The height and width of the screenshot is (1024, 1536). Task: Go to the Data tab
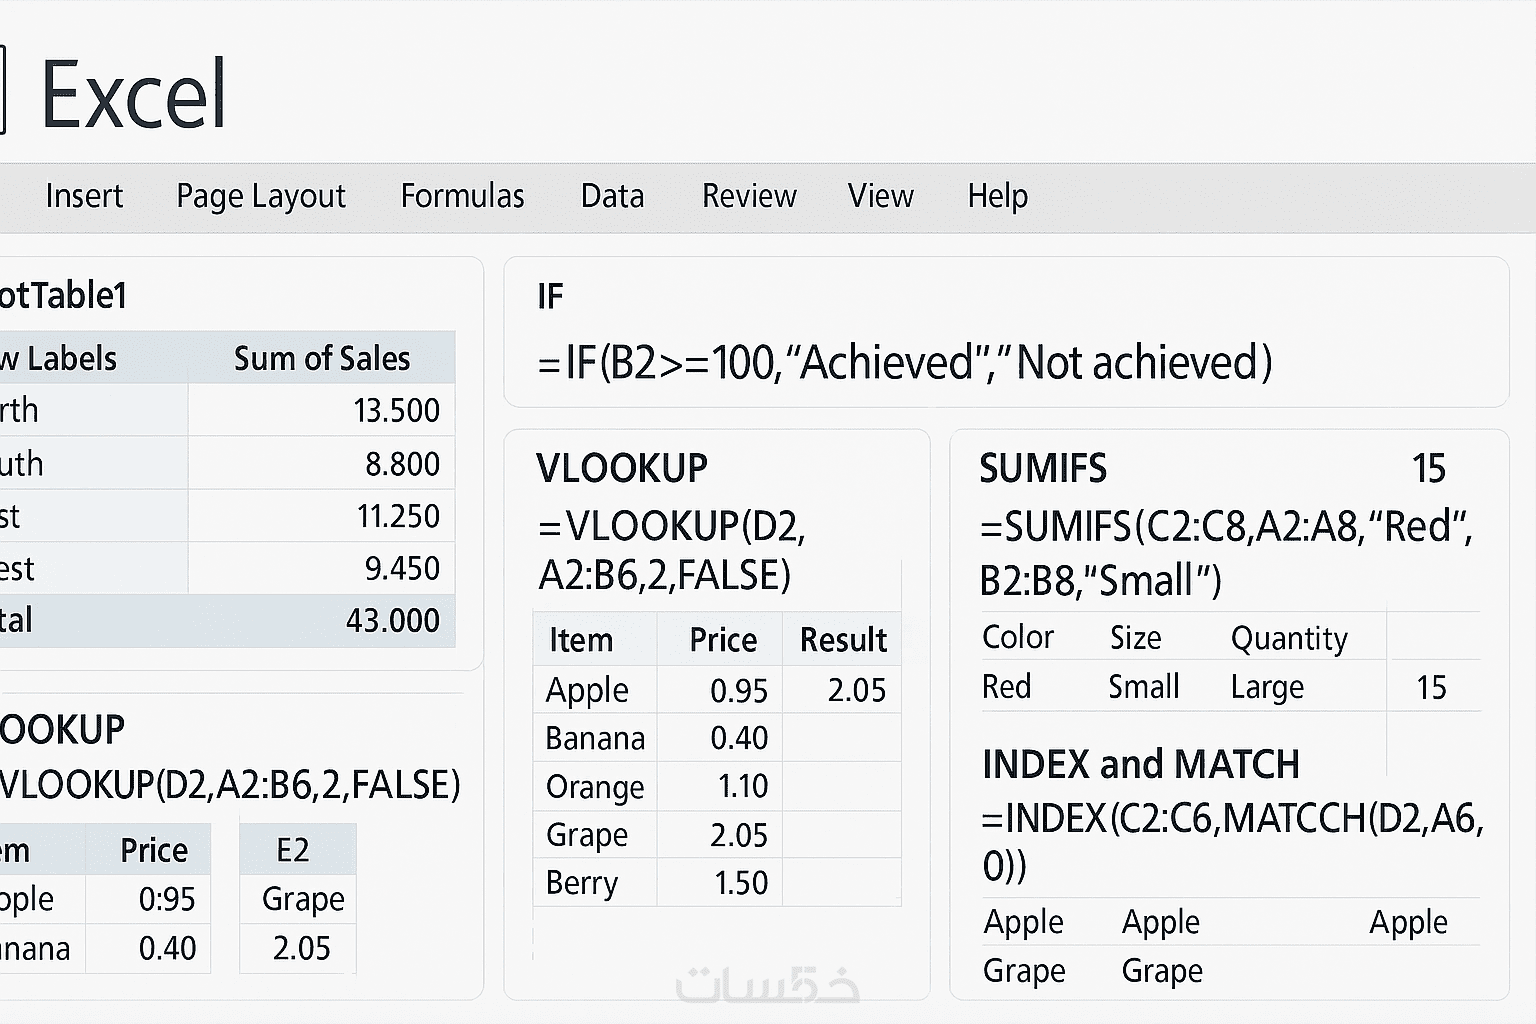(x=612, y=196)
